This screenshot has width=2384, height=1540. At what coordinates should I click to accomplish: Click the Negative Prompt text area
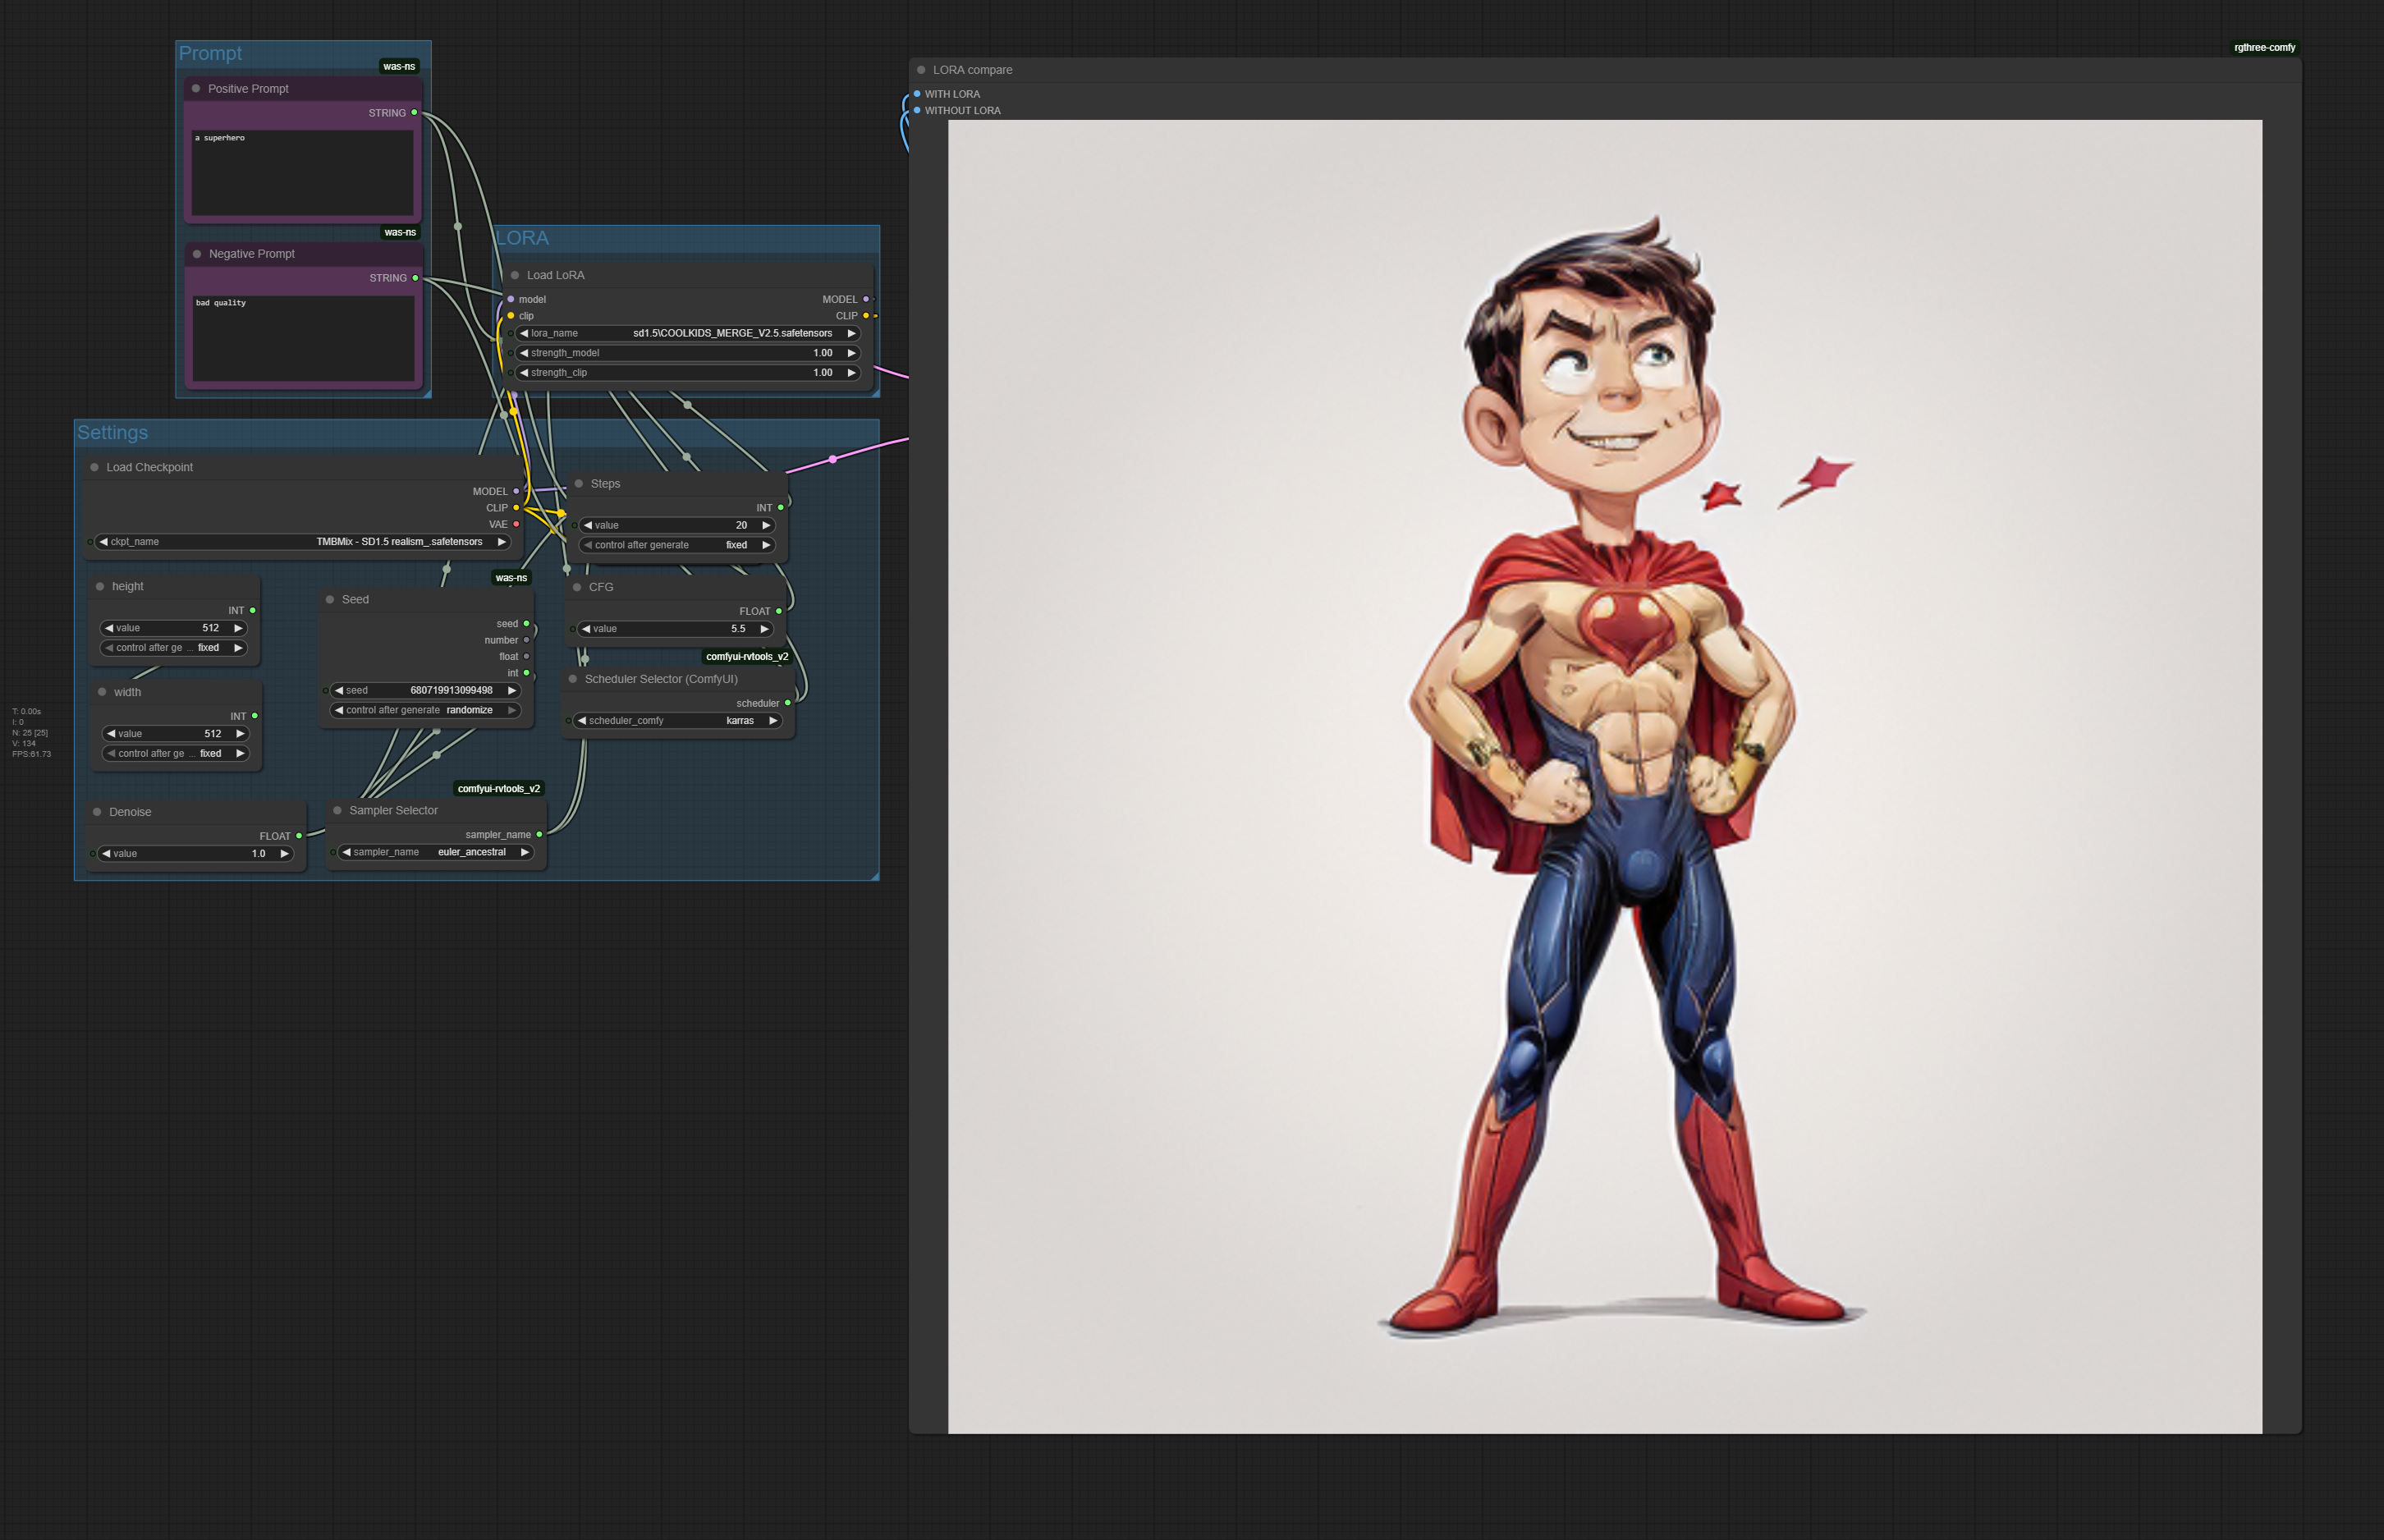tap(303, 338)
